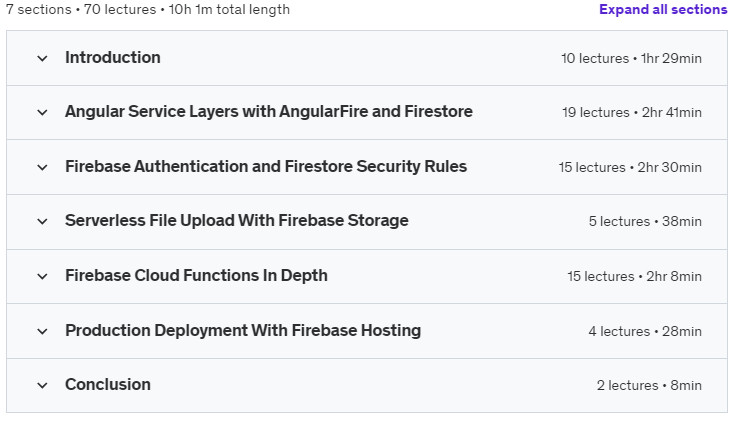This screenshot has height=426, width=731.
Task: Click '10 lectures • 1hr 29min' text
Action: (631, 58)
